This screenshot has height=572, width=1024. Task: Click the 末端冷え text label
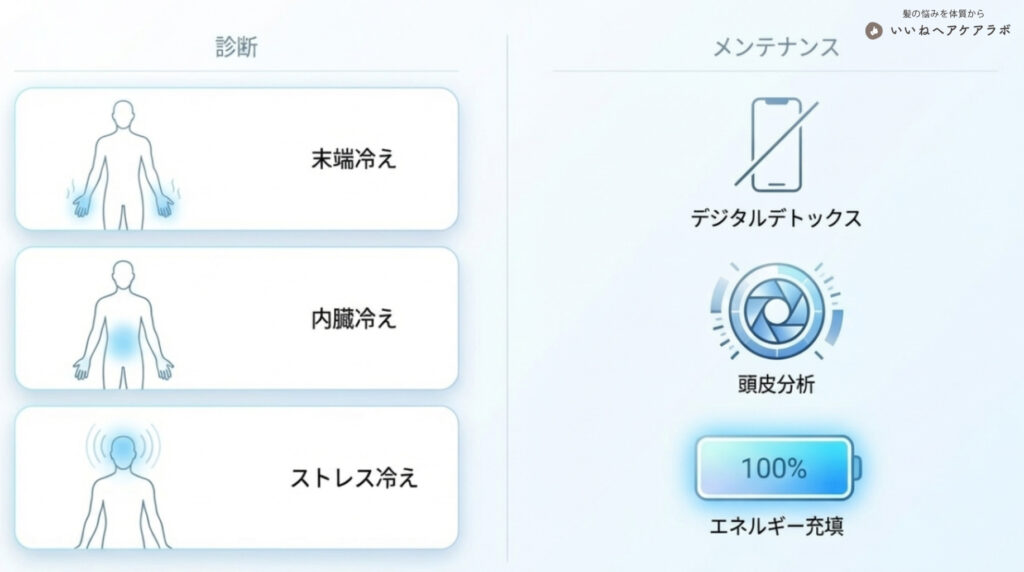(x=353, y=159)
